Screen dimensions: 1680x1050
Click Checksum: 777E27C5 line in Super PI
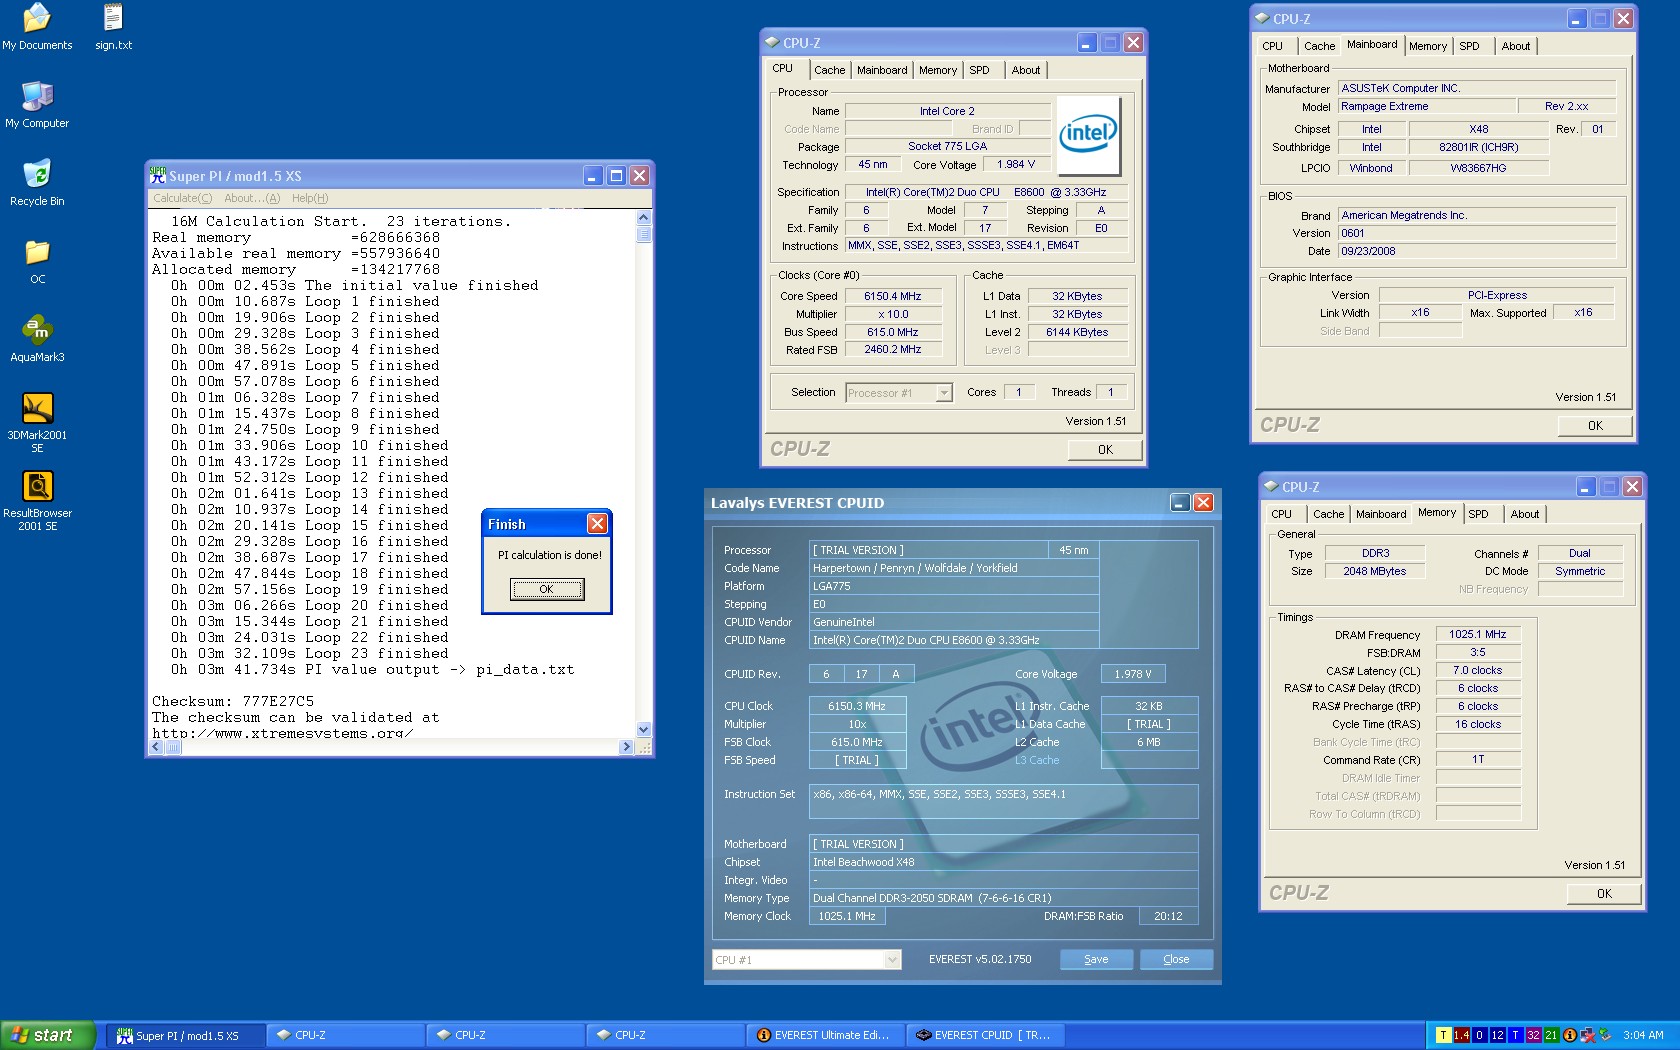click(x=233, y=701)
